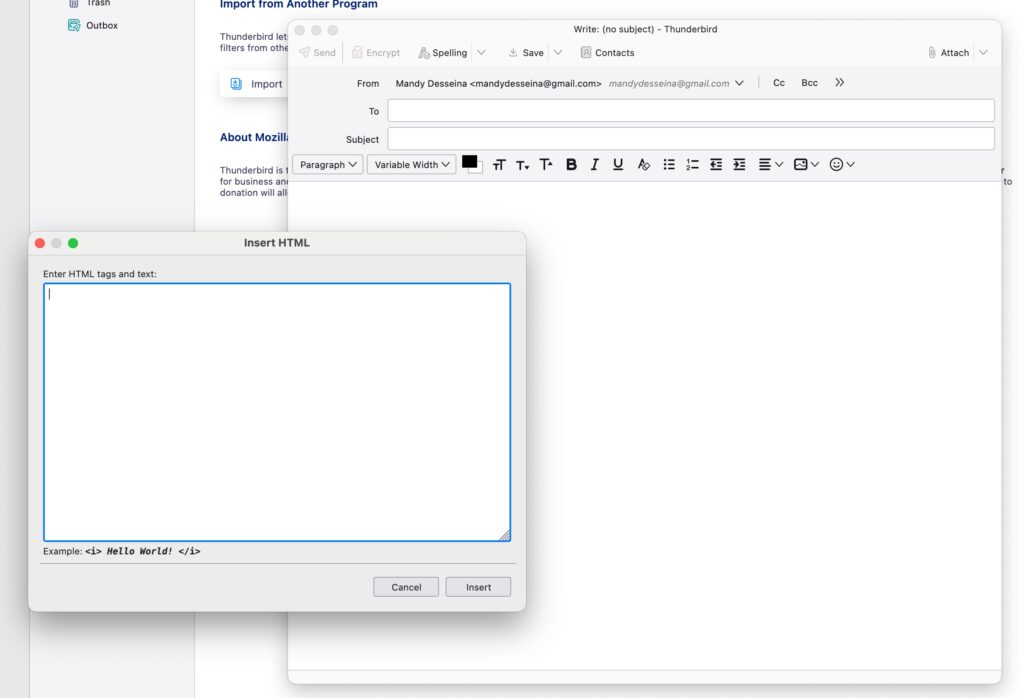Outdent text icon
The height and width of the screenshot is (698, 1024).
716,165
